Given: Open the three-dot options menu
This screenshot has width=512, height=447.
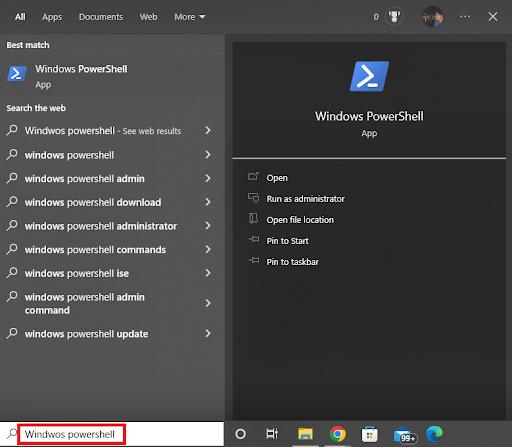Looking at the screenshot, I should click(x=465, y=16).
